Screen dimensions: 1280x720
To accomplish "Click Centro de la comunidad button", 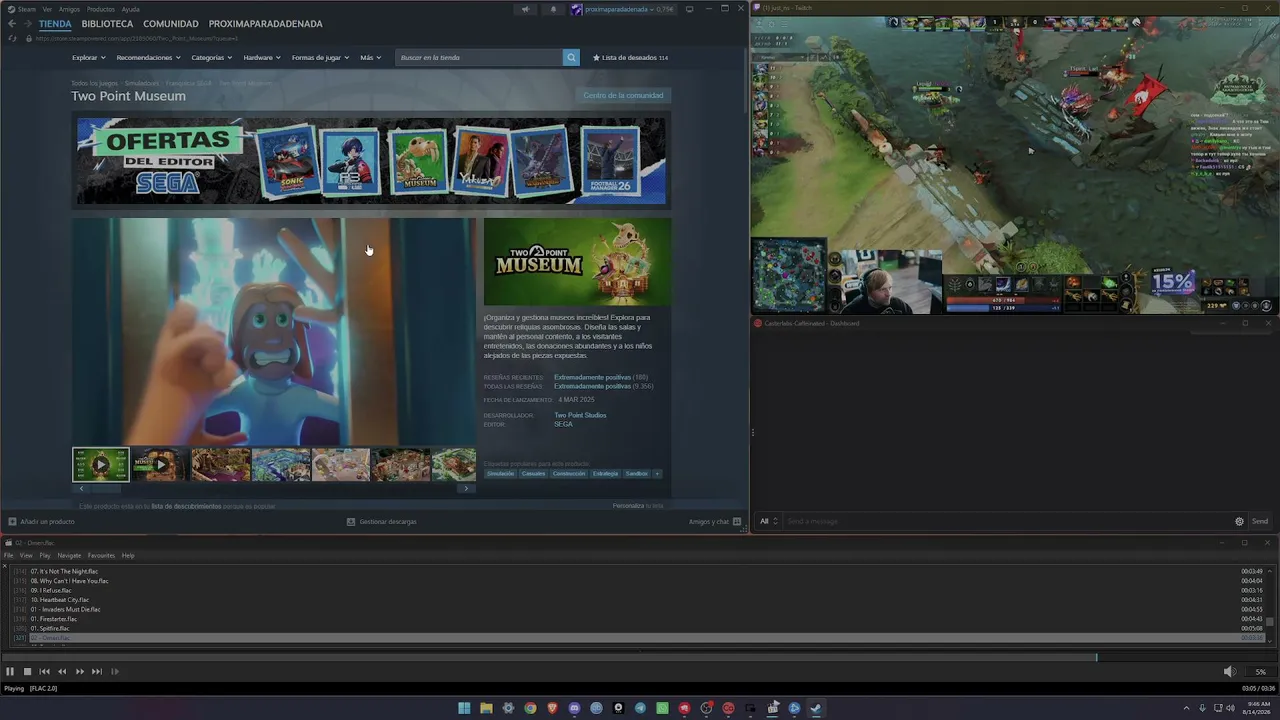I will point(623,96).
